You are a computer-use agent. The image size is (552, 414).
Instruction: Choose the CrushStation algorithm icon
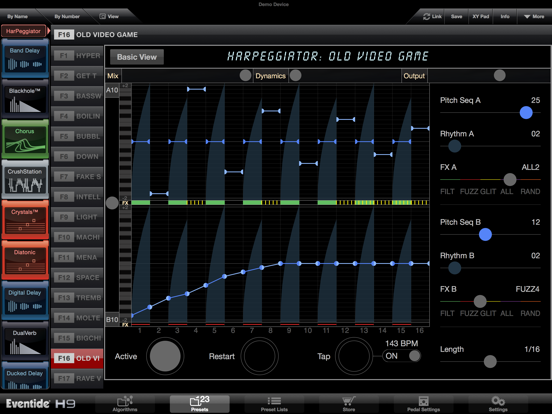pos(25,180)
